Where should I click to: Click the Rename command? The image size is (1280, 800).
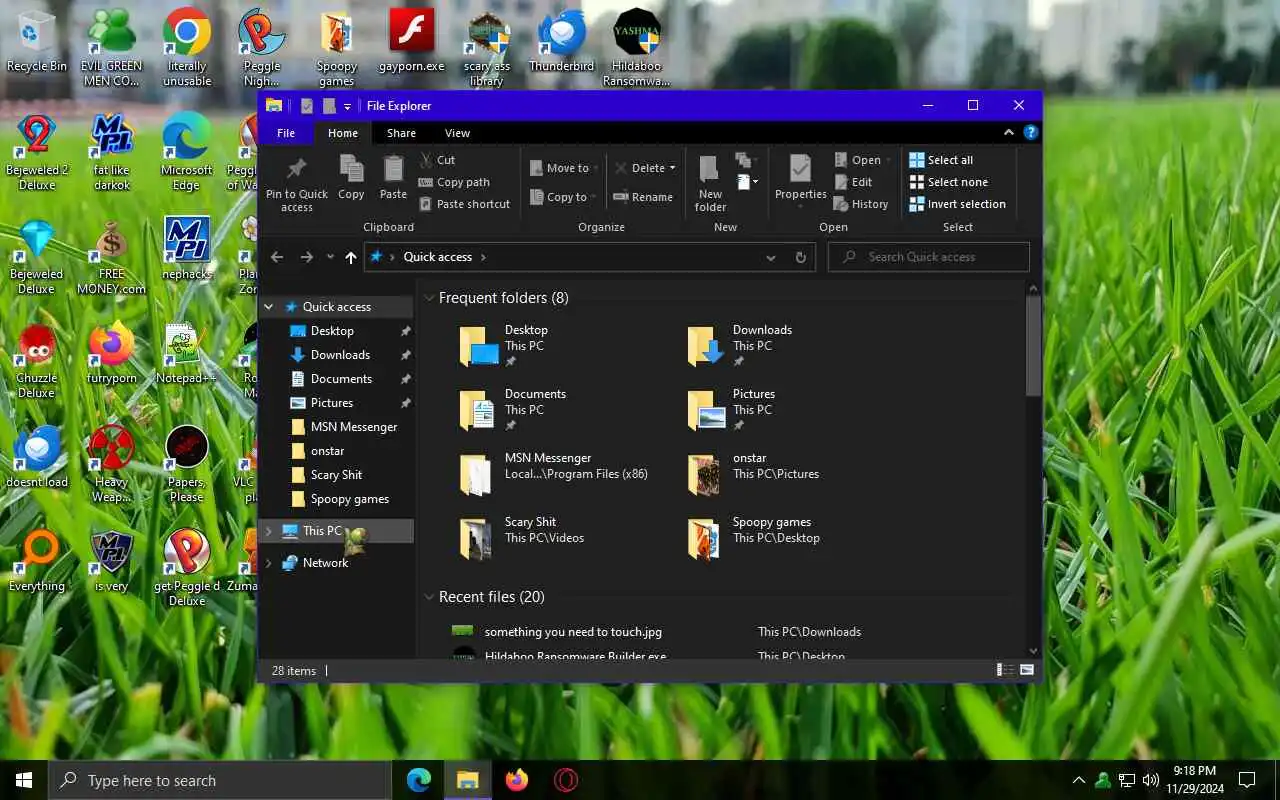pos(643,197)
